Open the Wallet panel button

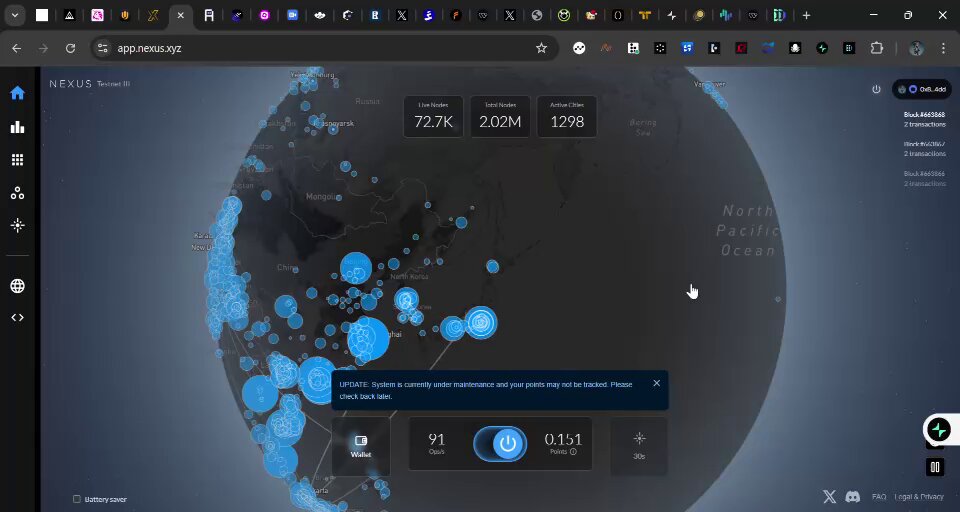point(361,446)
